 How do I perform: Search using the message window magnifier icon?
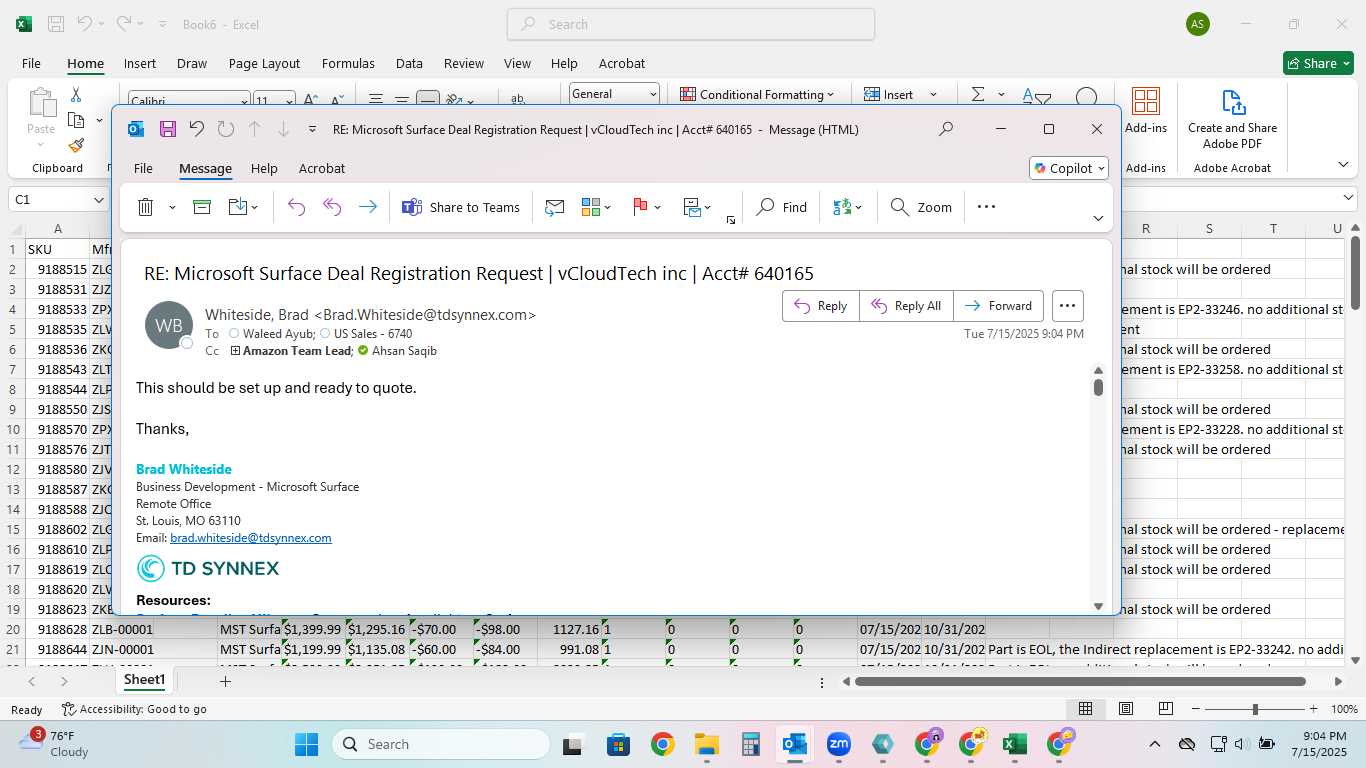coord(946,129)
